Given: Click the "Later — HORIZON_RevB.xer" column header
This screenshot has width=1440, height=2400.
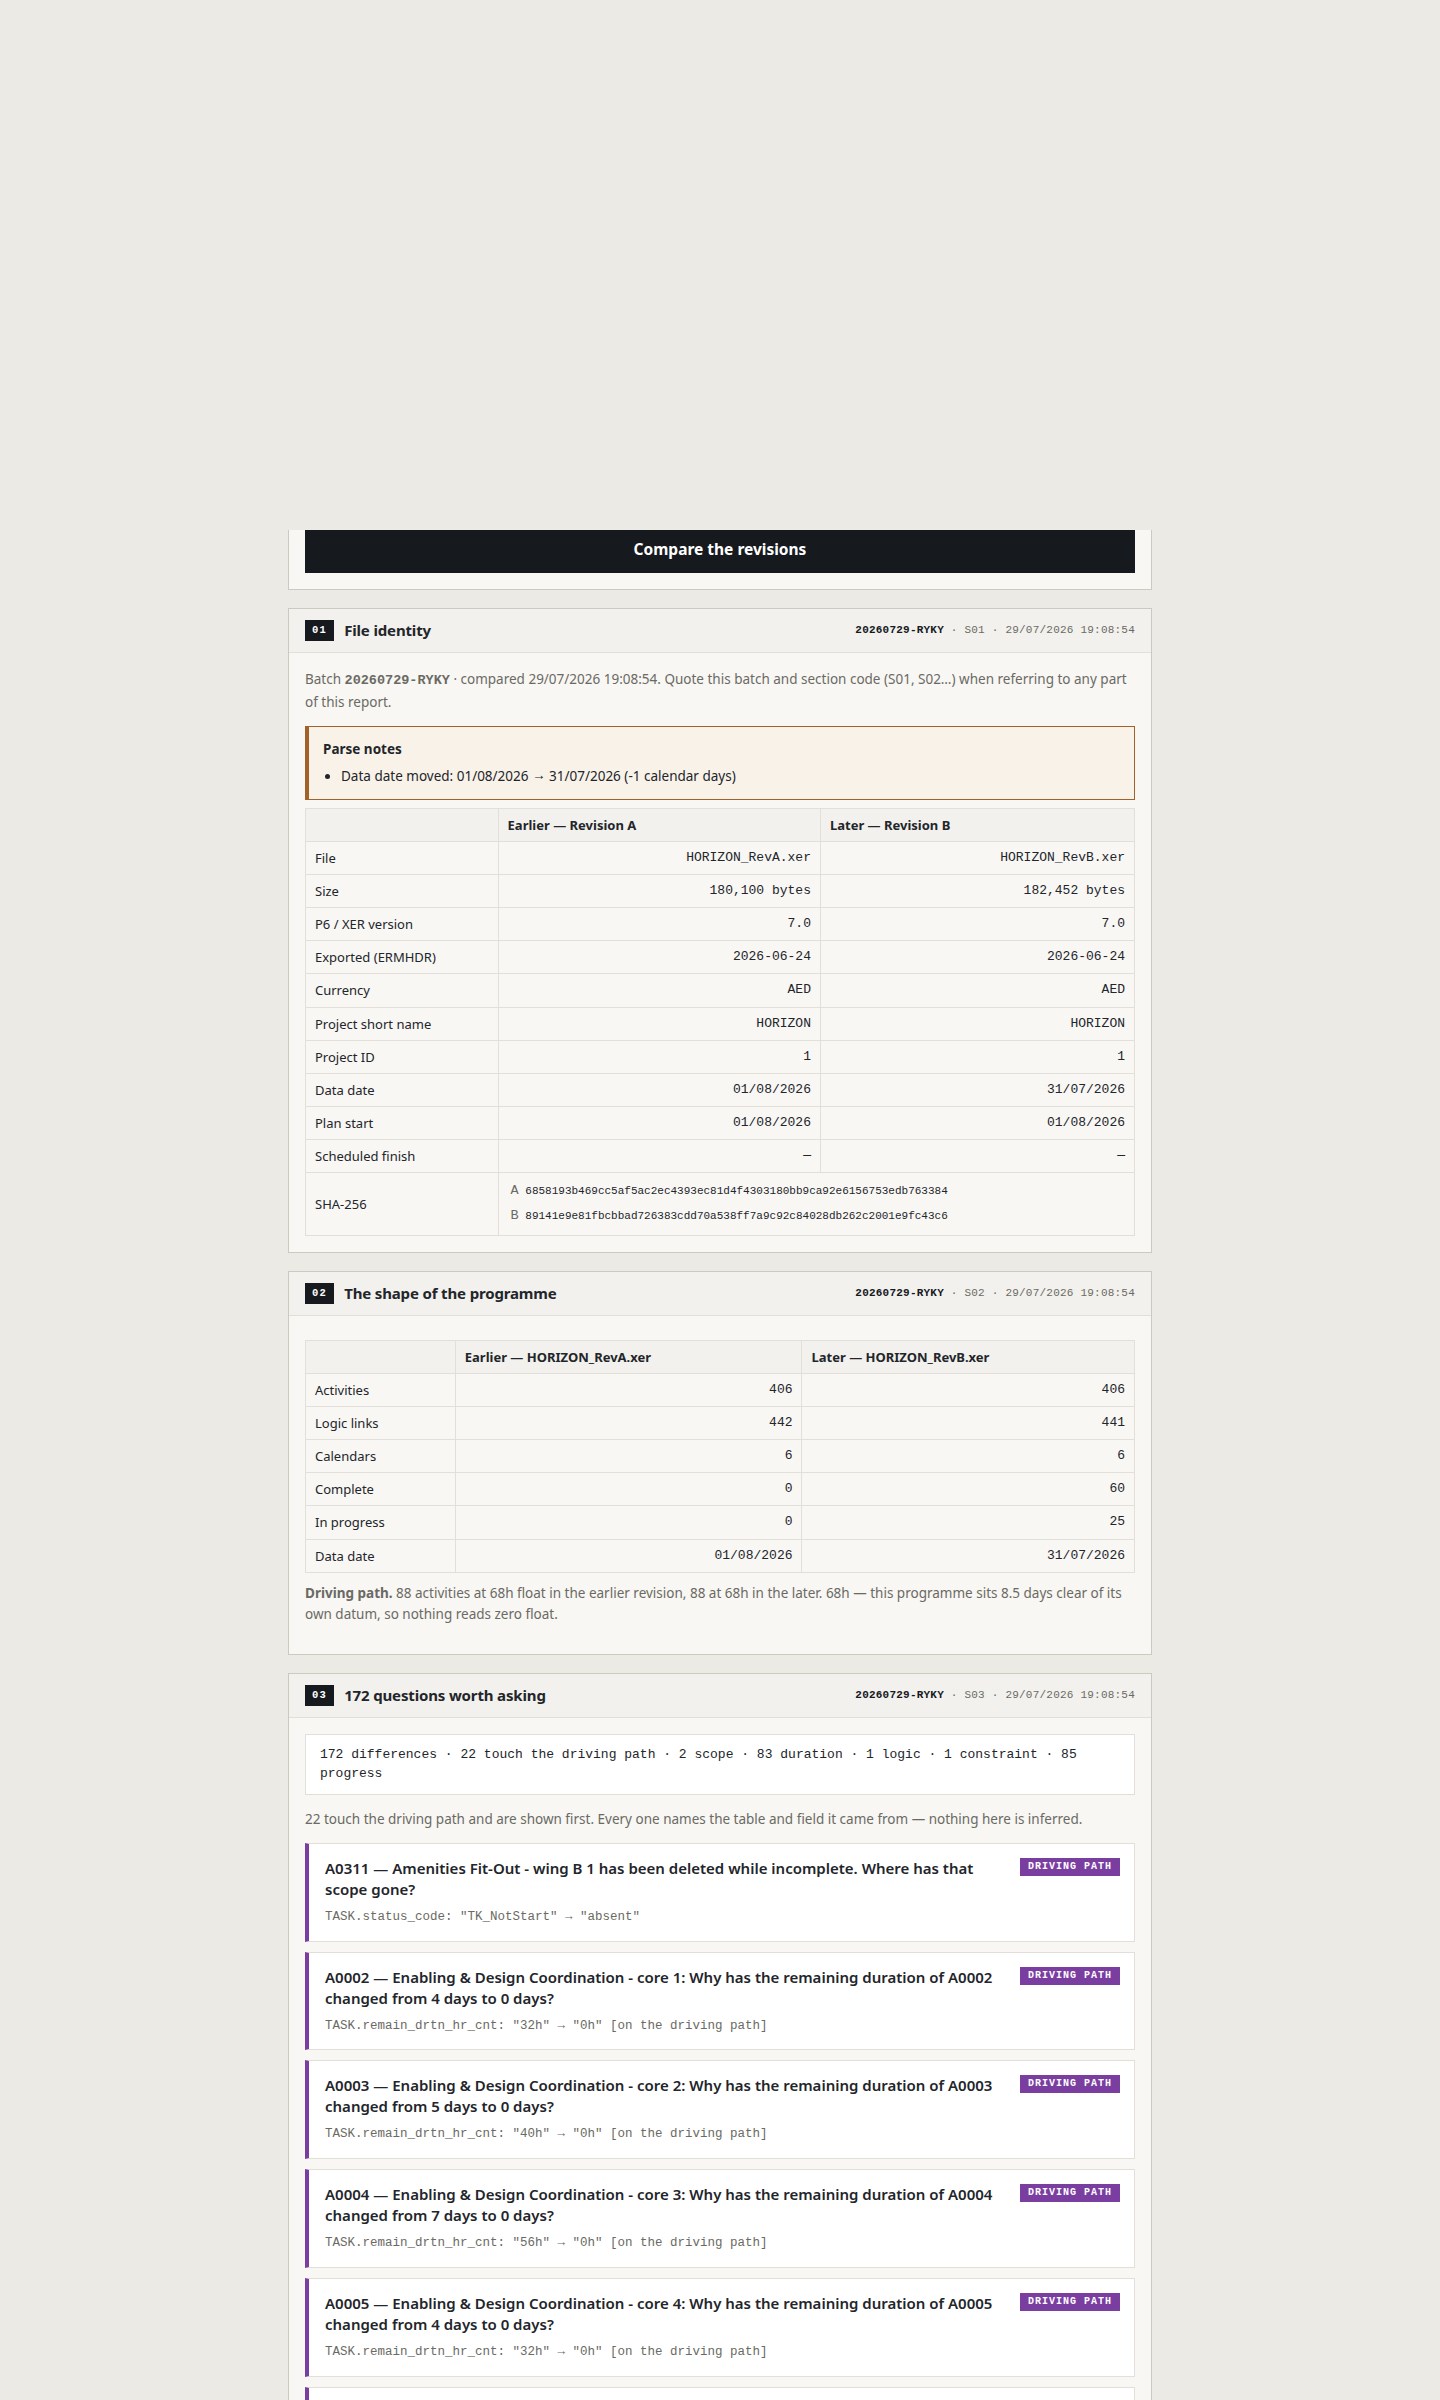Looking at the screenshot, I should pyautogui.click(x=900, y=1358).
